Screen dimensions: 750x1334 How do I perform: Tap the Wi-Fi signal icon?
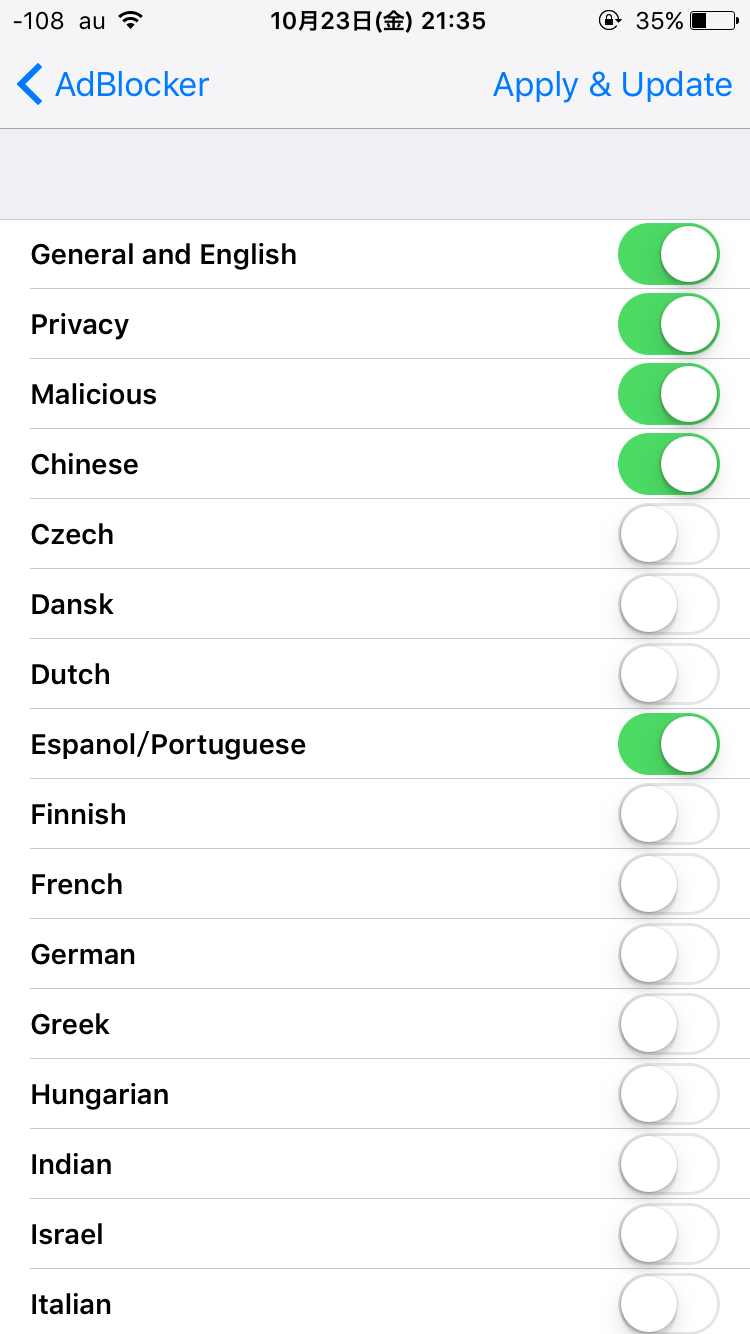(129, 20)
